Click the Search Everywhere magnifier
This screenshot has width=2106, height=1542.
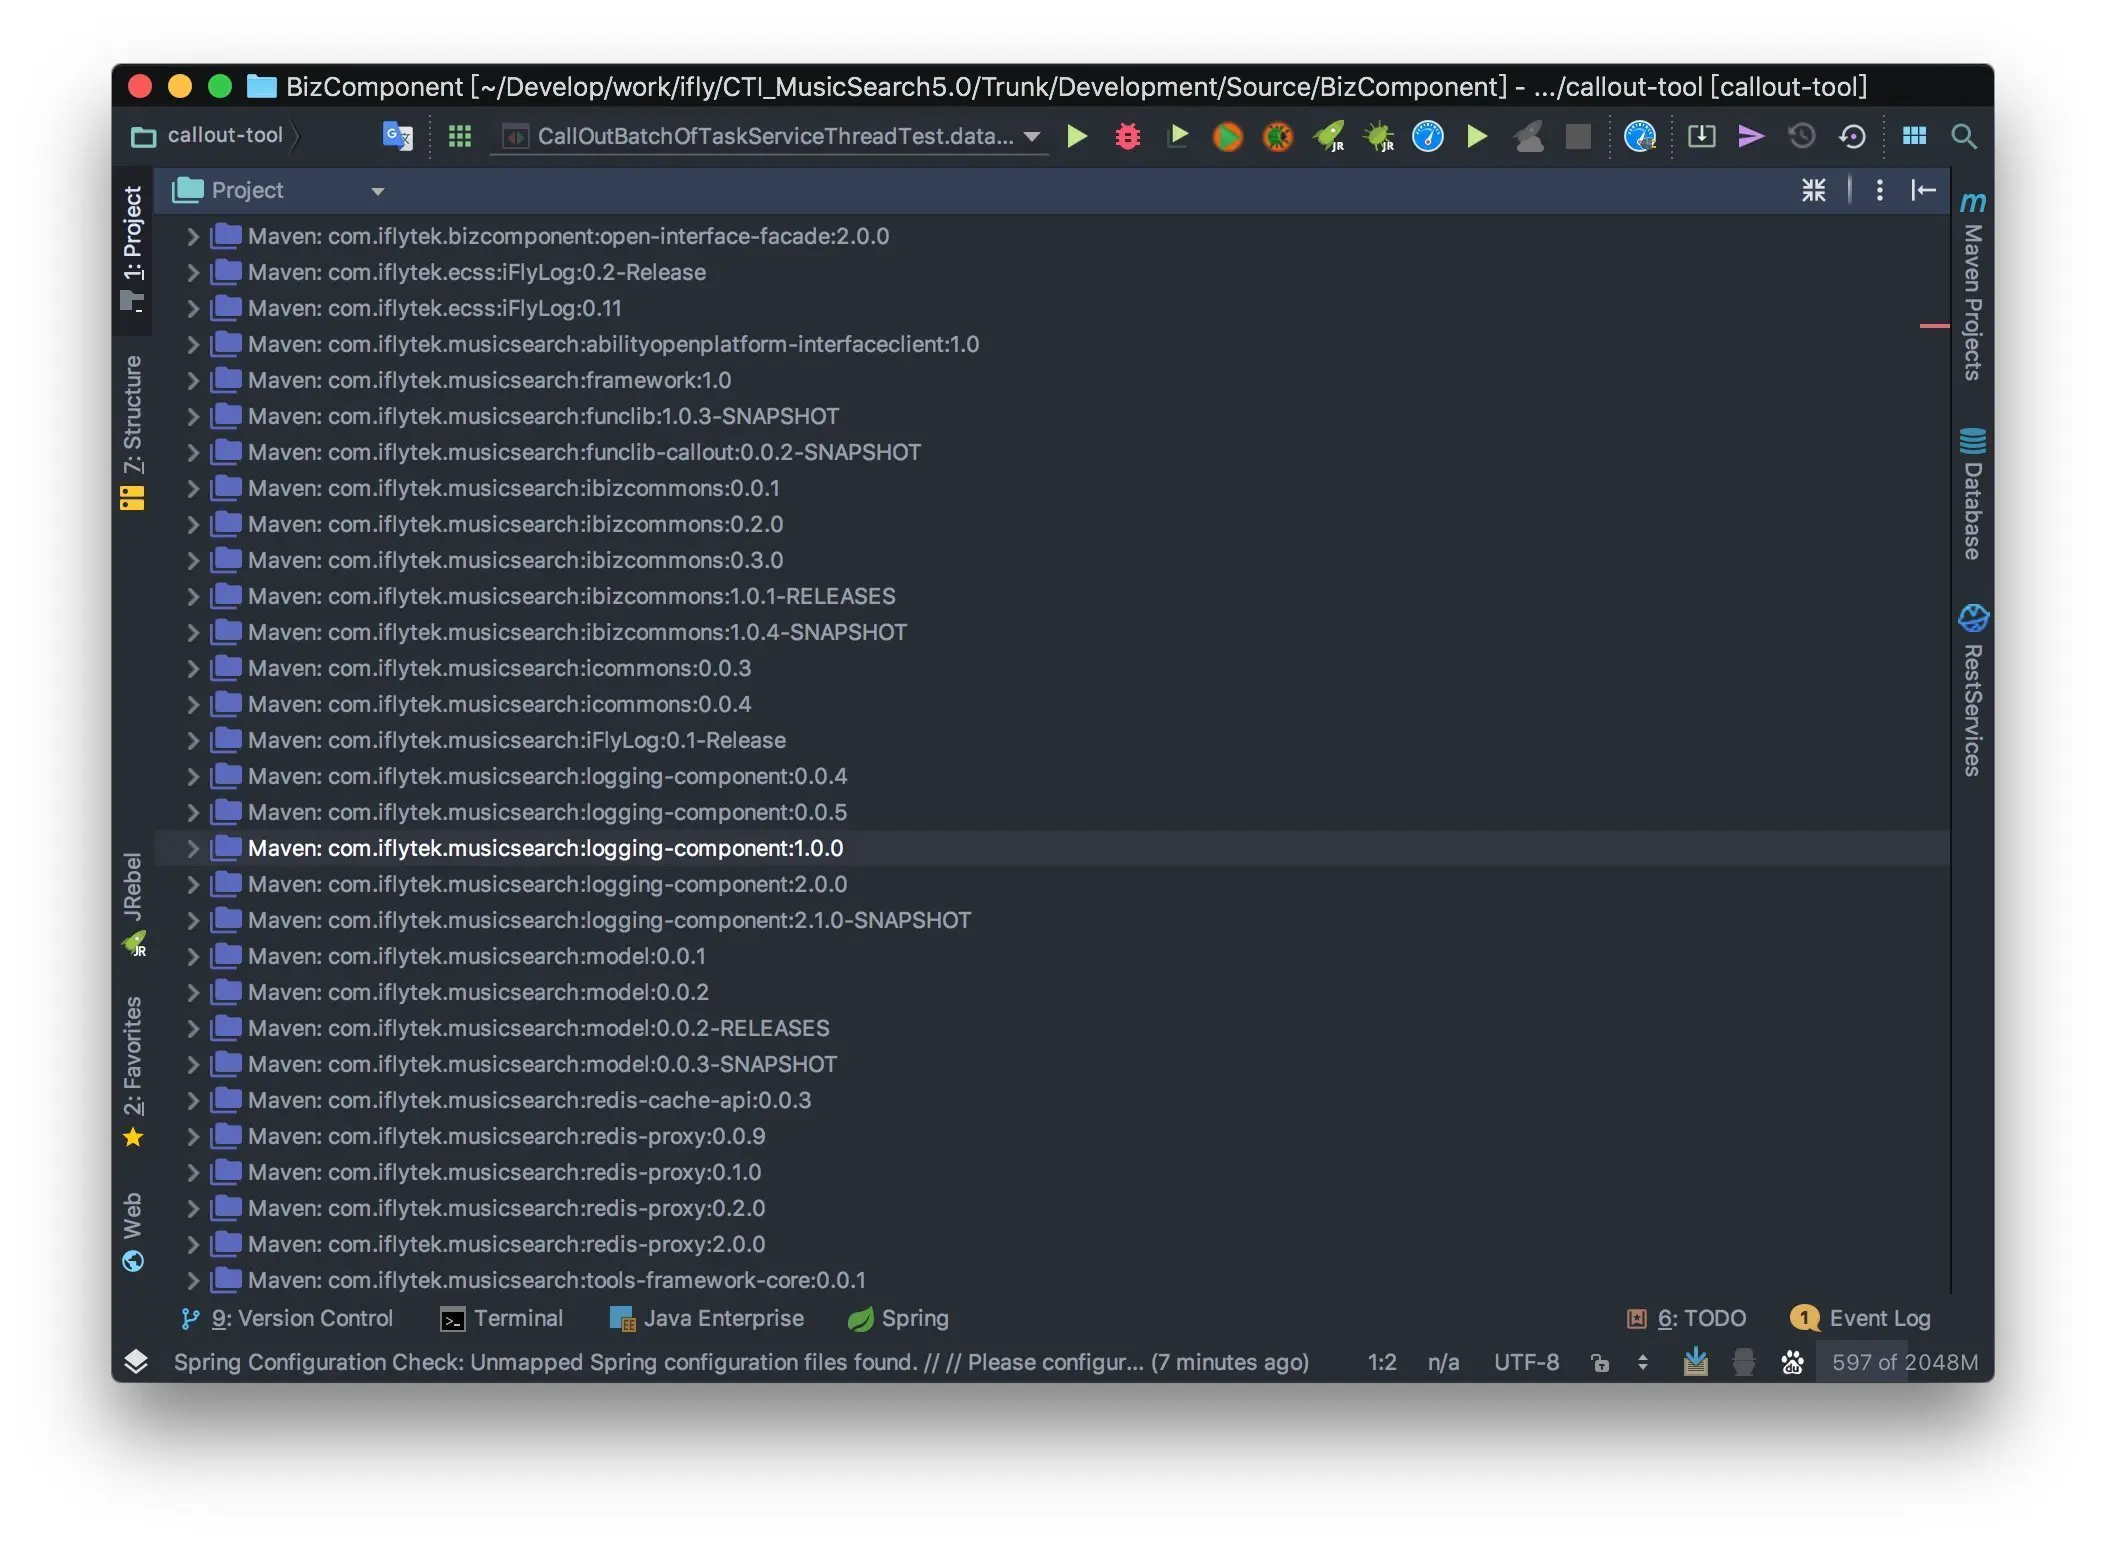(1963, 136)
